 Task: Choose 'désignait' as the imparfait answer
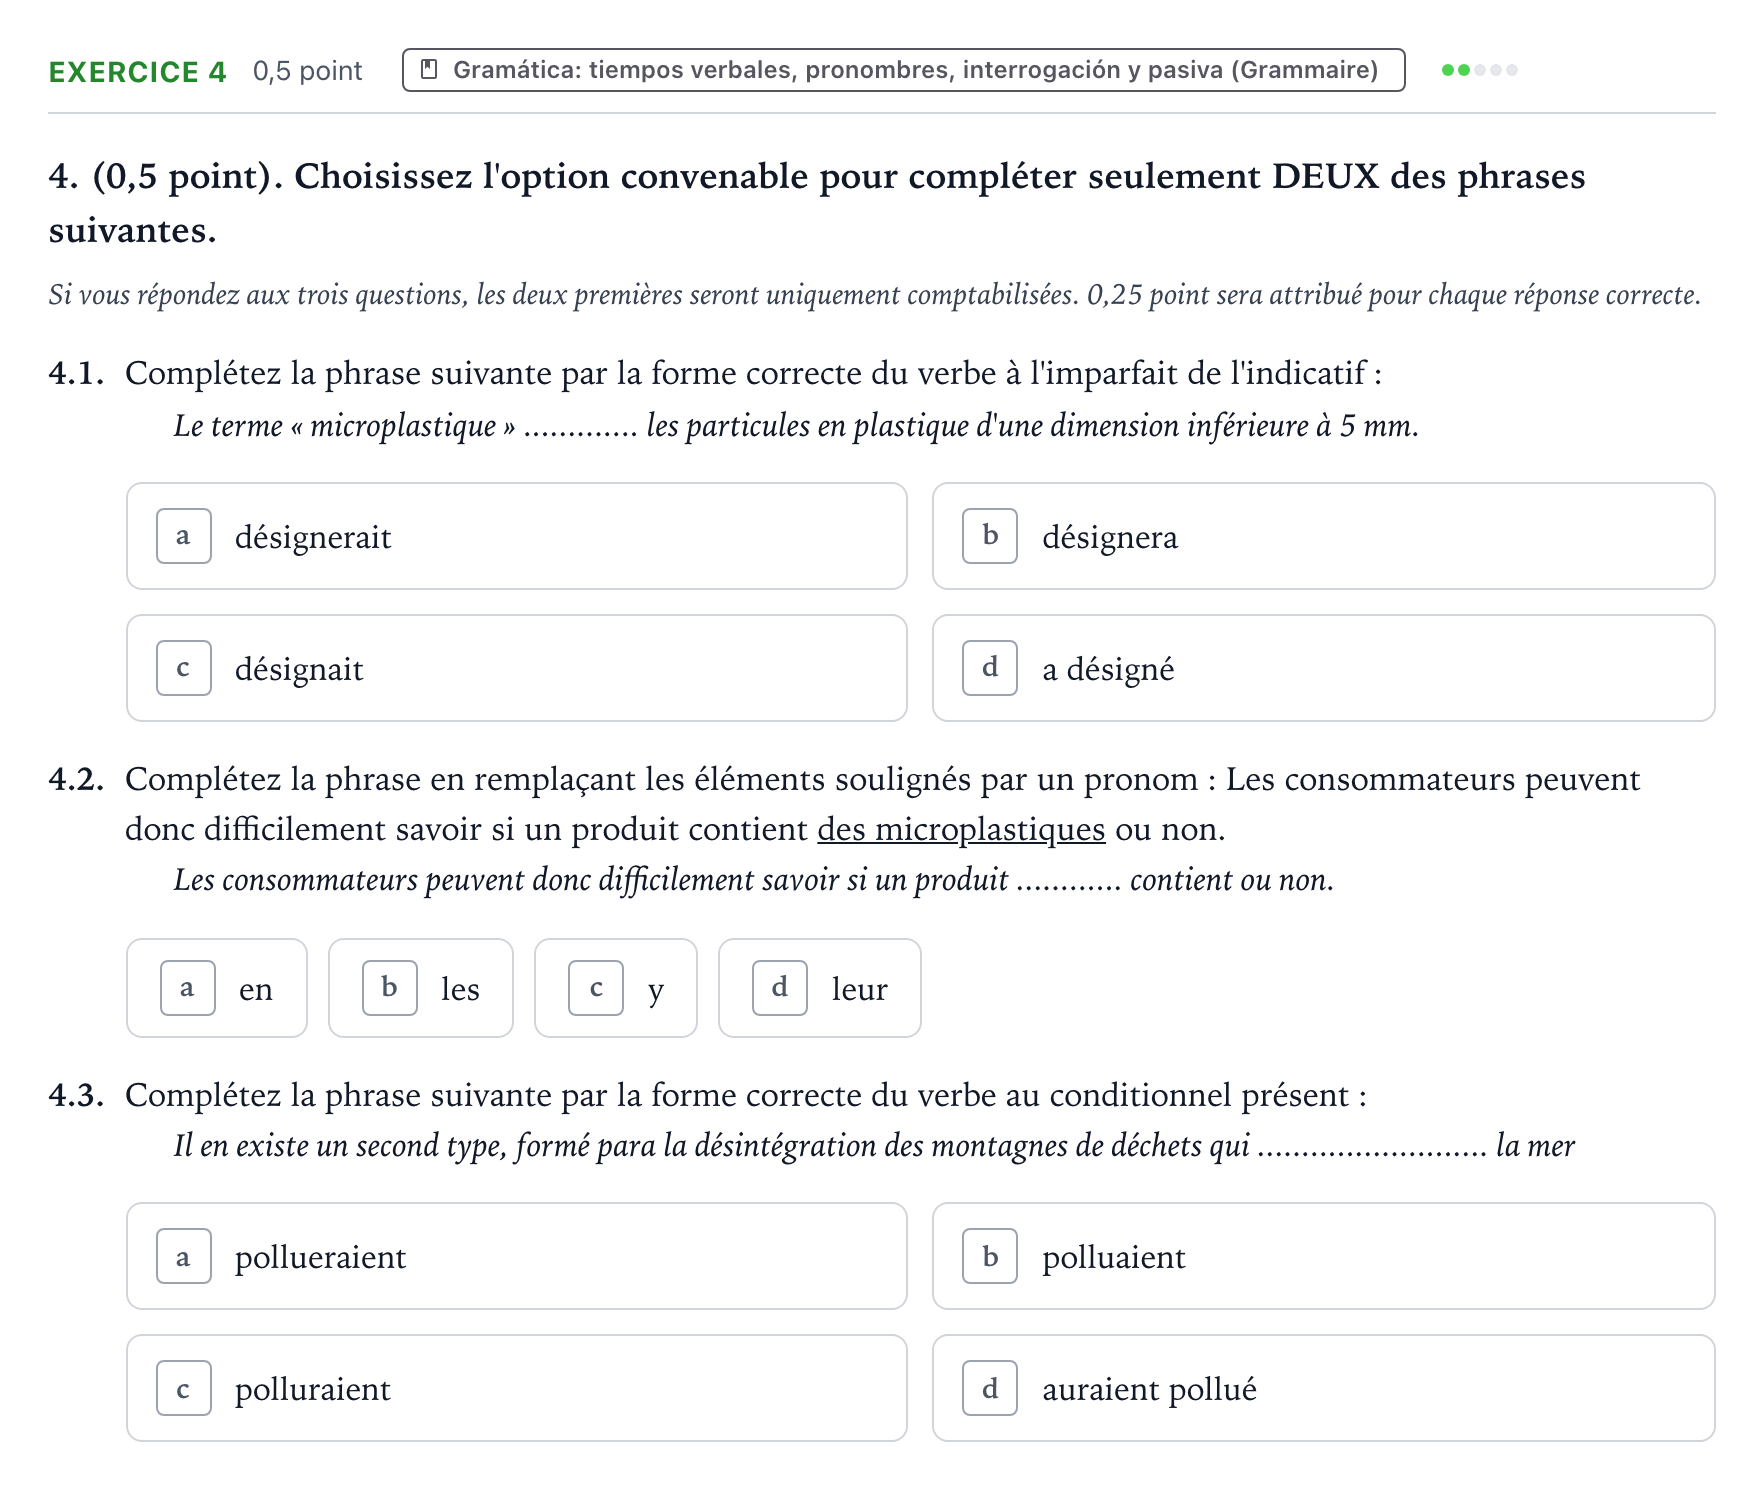(x=517, y=668)
